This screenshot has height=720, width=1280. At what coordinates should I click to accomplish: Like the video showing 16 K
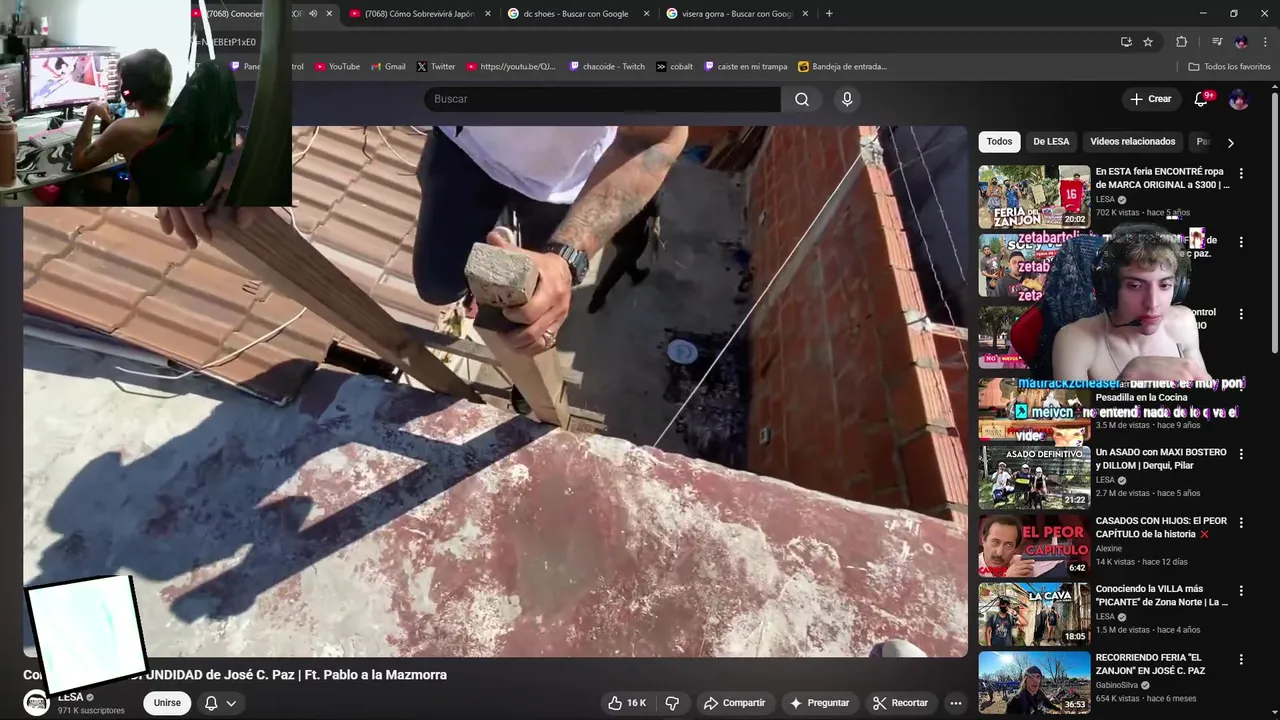[627, 703]
